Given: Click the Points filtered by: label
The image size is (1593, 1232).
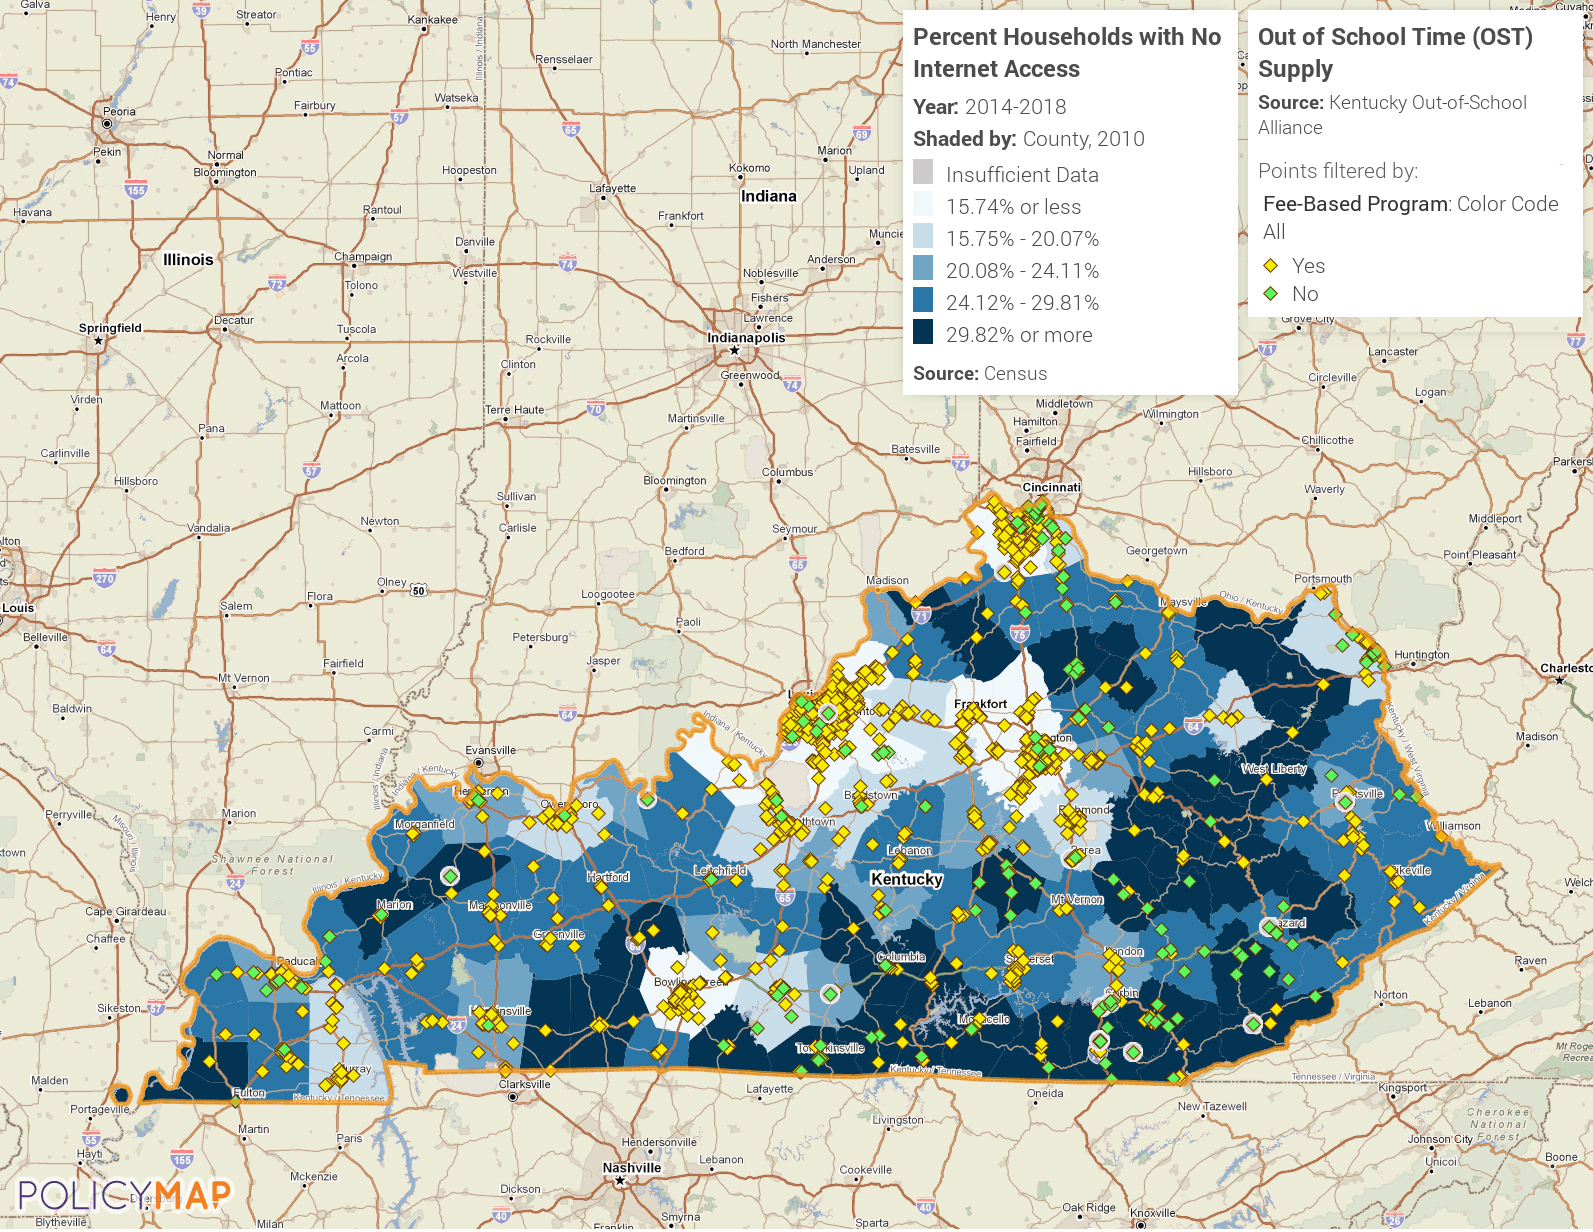Looking at the screenshot, I should tap(1338, 171).
